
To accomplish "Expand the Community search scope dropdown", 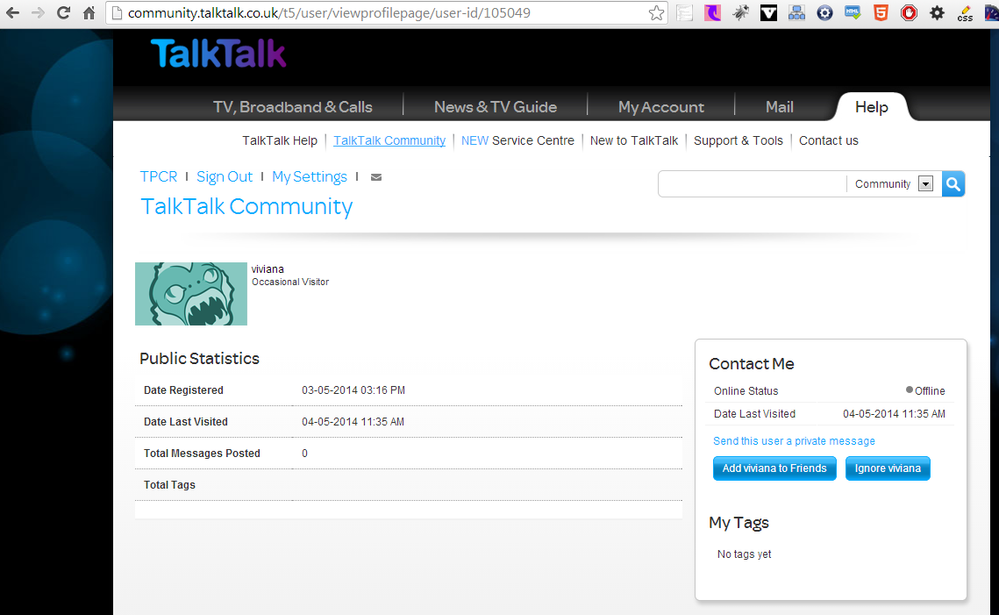I will (925, 184).
